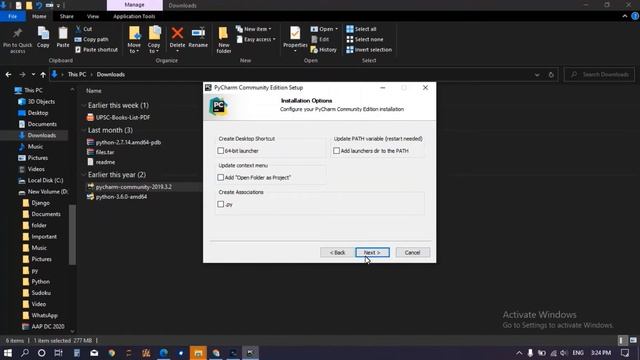Go up one folder level
Viewport: 640px width, 360px height.
pyautogui.click(x=43, y=74)
